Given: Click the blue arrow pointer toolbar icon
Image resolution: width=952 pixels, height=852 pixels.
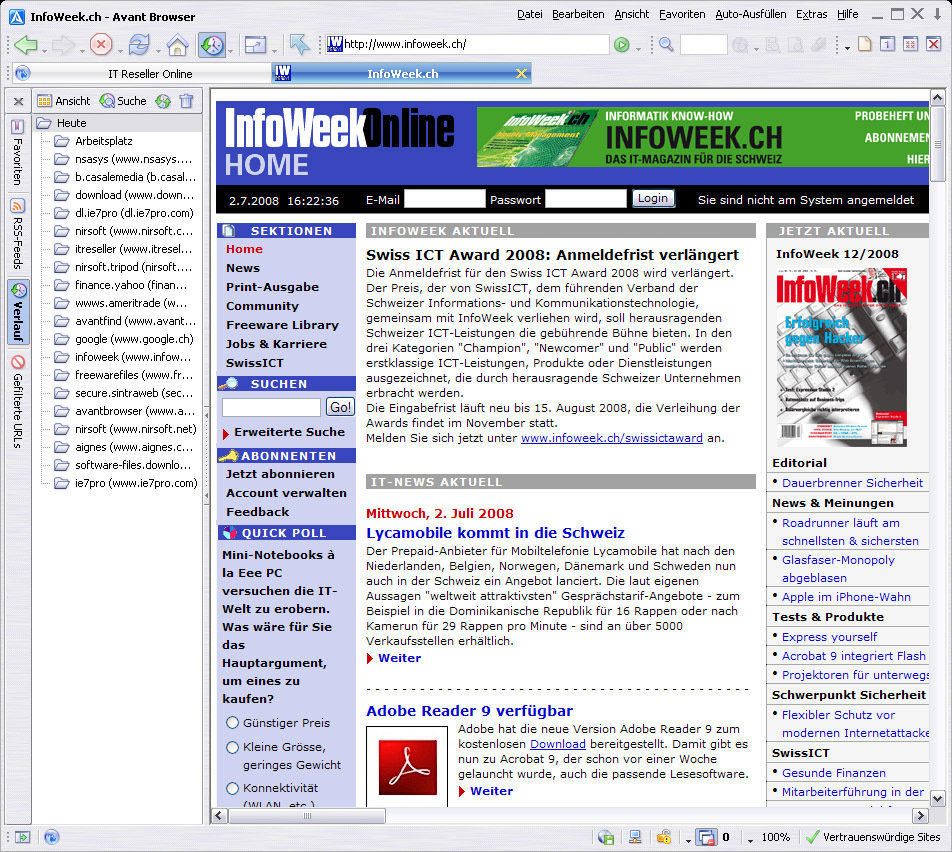Looking at the screenshot, I should coord(299,44).
